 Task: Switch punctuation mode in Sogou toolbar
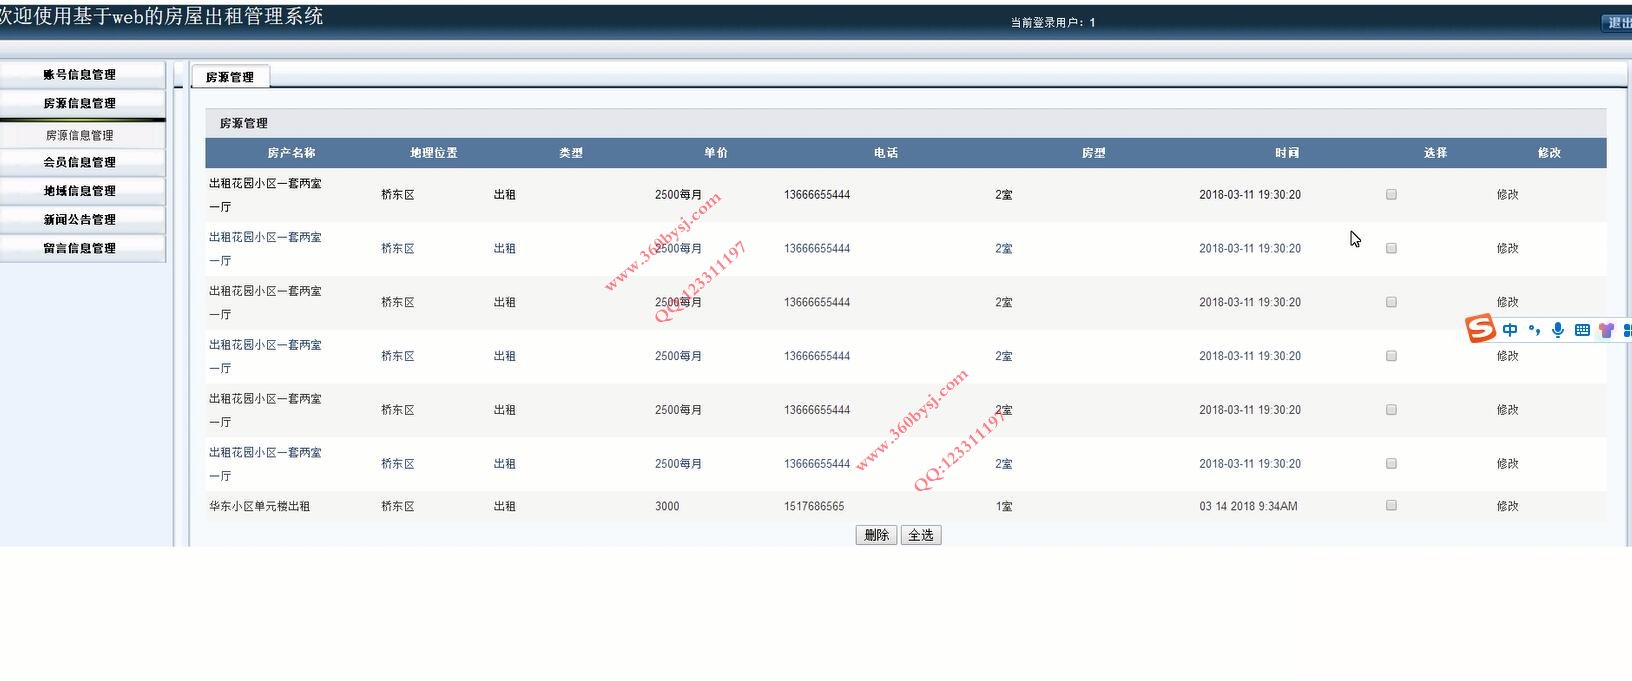[x=1534, y=330]
